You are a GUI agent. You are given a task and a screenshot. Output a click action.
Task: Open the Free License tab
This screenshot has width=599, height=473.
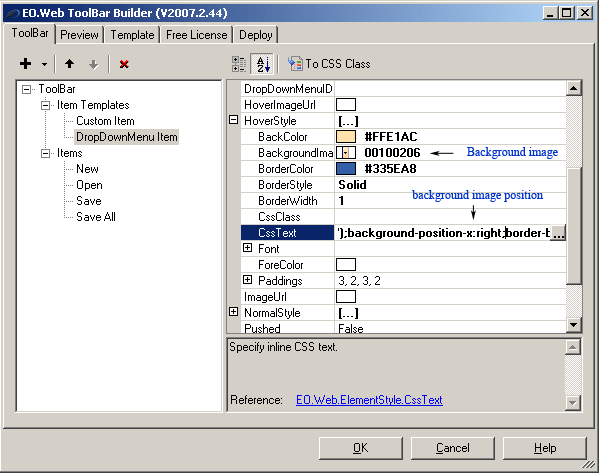[196, 35]
